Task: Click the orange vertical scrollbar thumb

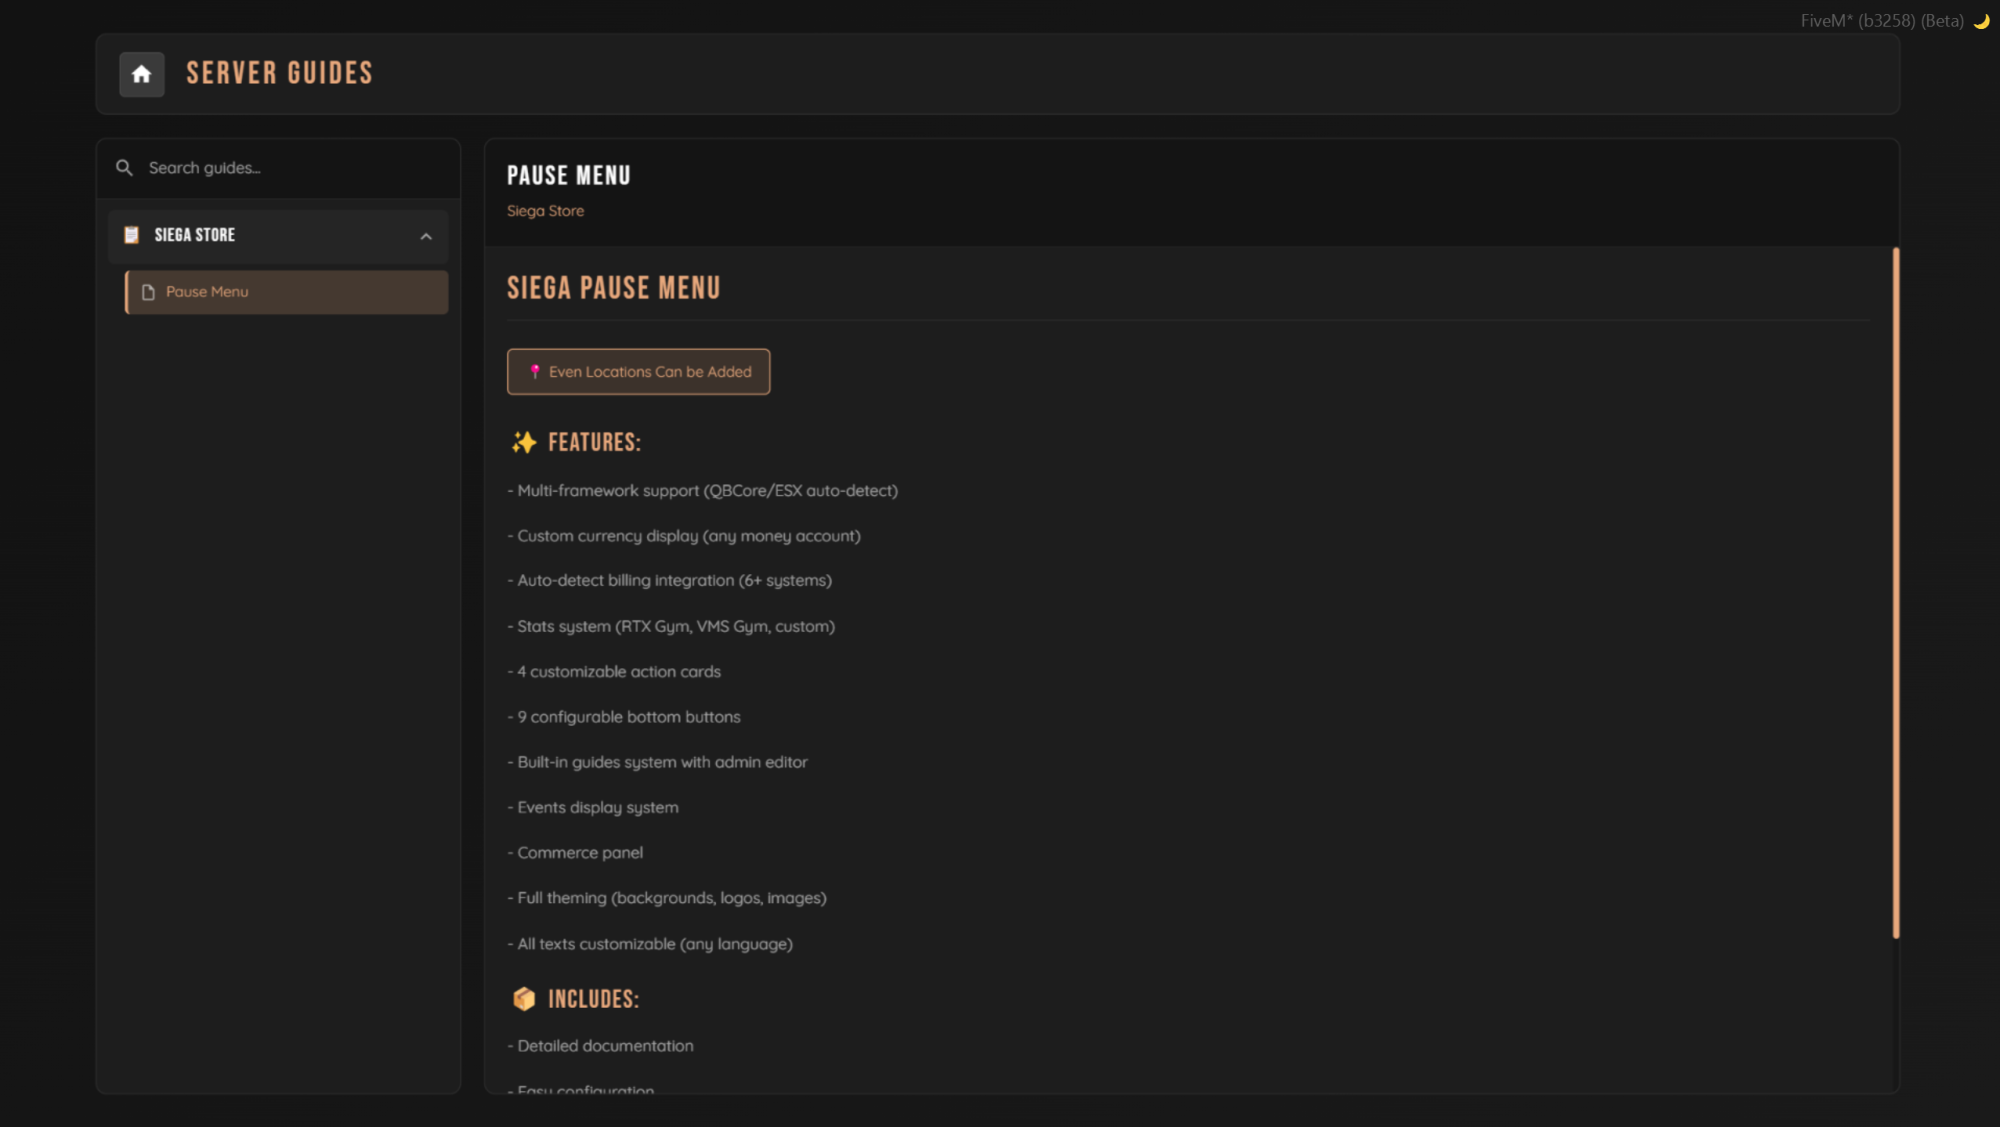Action: coord(1895,593)
